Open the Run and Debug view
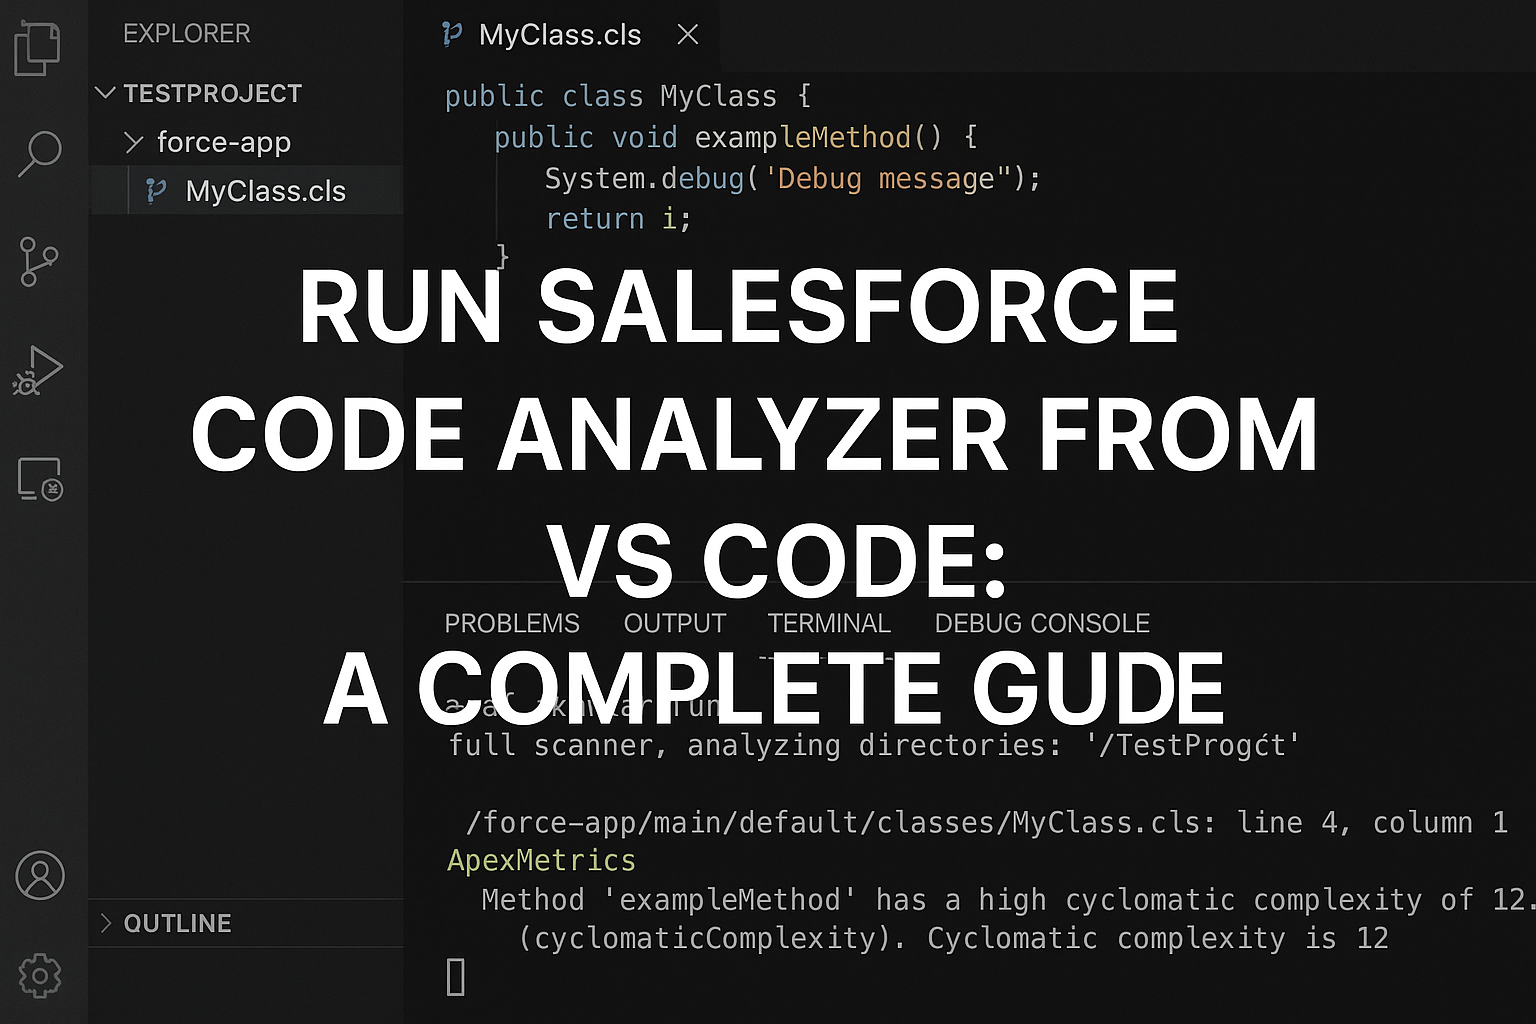Image resolution: width=1536 pixels, height=1024 pixels. pyautogui.click(x=38, y=371)
